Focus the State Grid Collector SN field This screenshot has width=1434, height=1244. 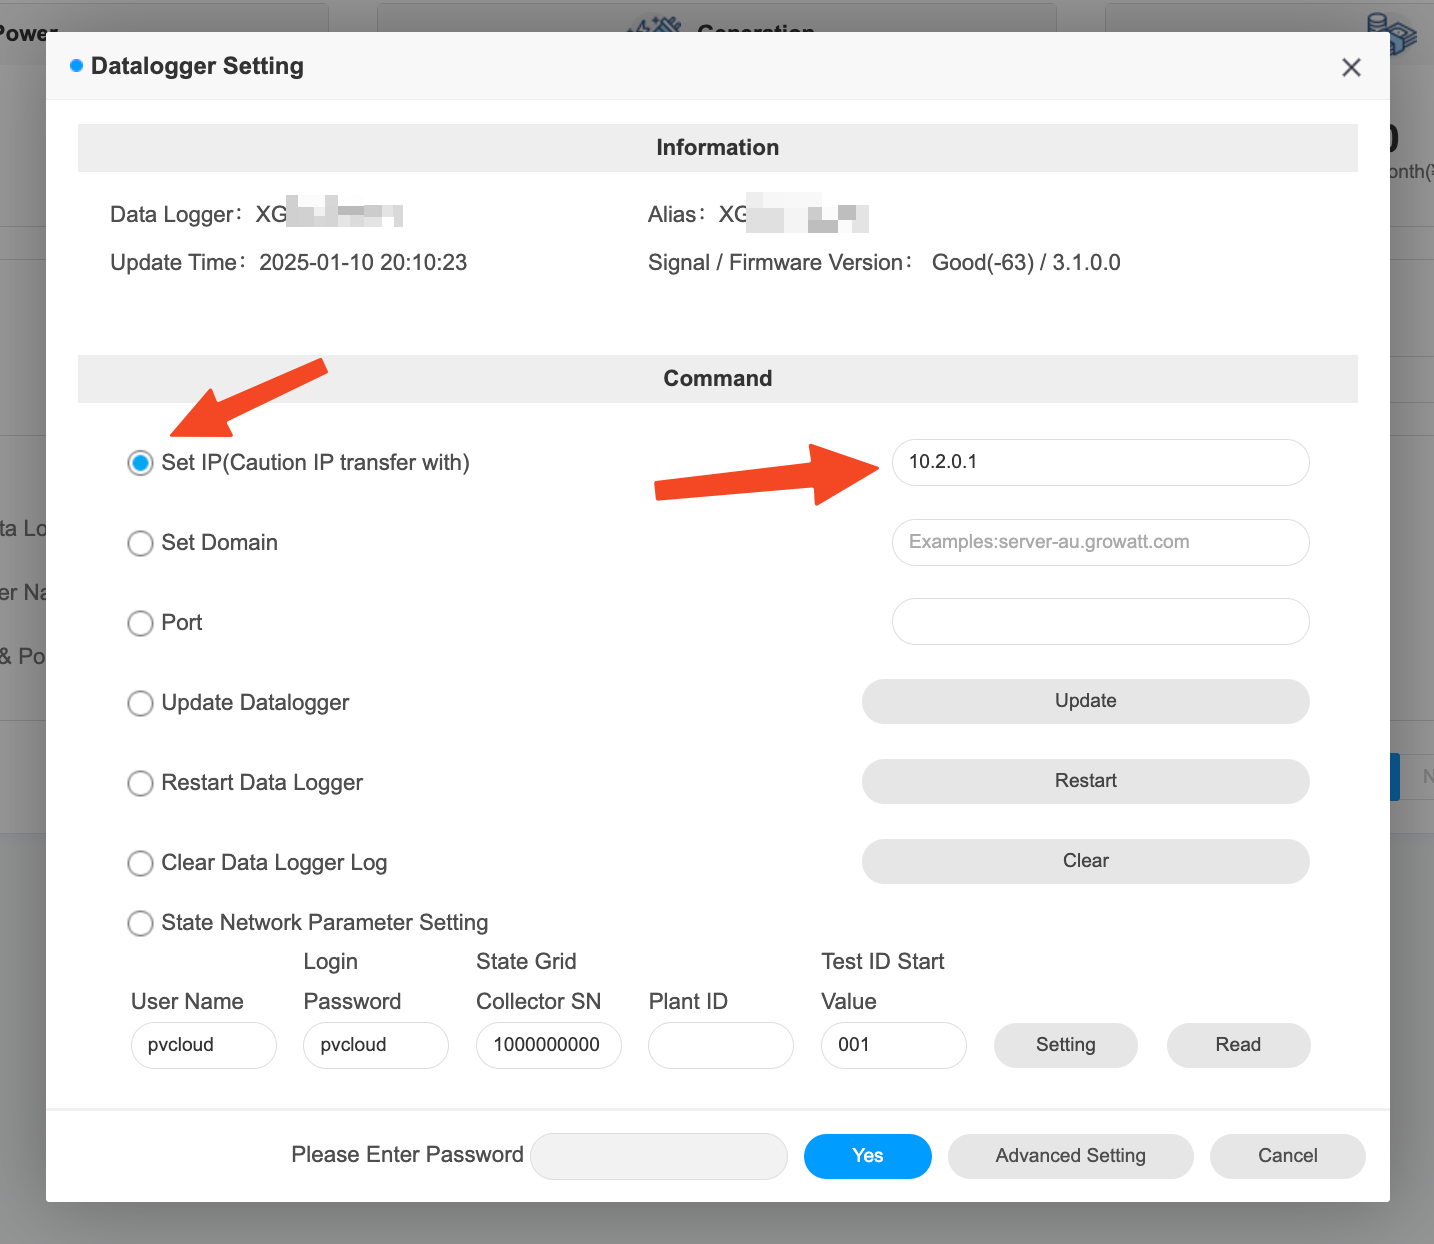pos(548,1045)
